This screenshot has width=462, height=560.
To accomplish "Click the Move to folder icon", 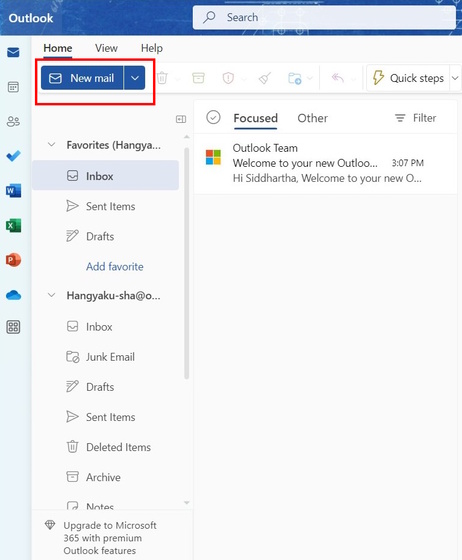I will tap(295, 78).
